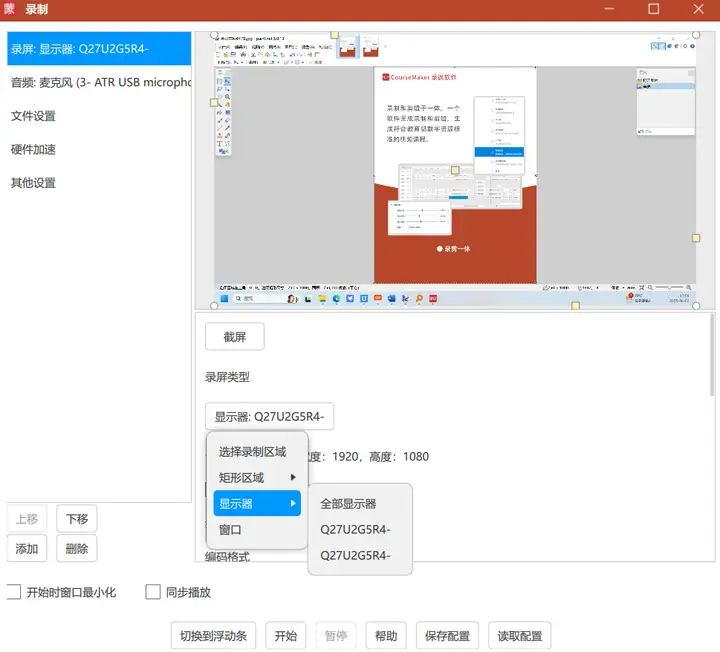Click the 截屏 screenshot button
Screen dimensions: 720x652
[235, 337]
